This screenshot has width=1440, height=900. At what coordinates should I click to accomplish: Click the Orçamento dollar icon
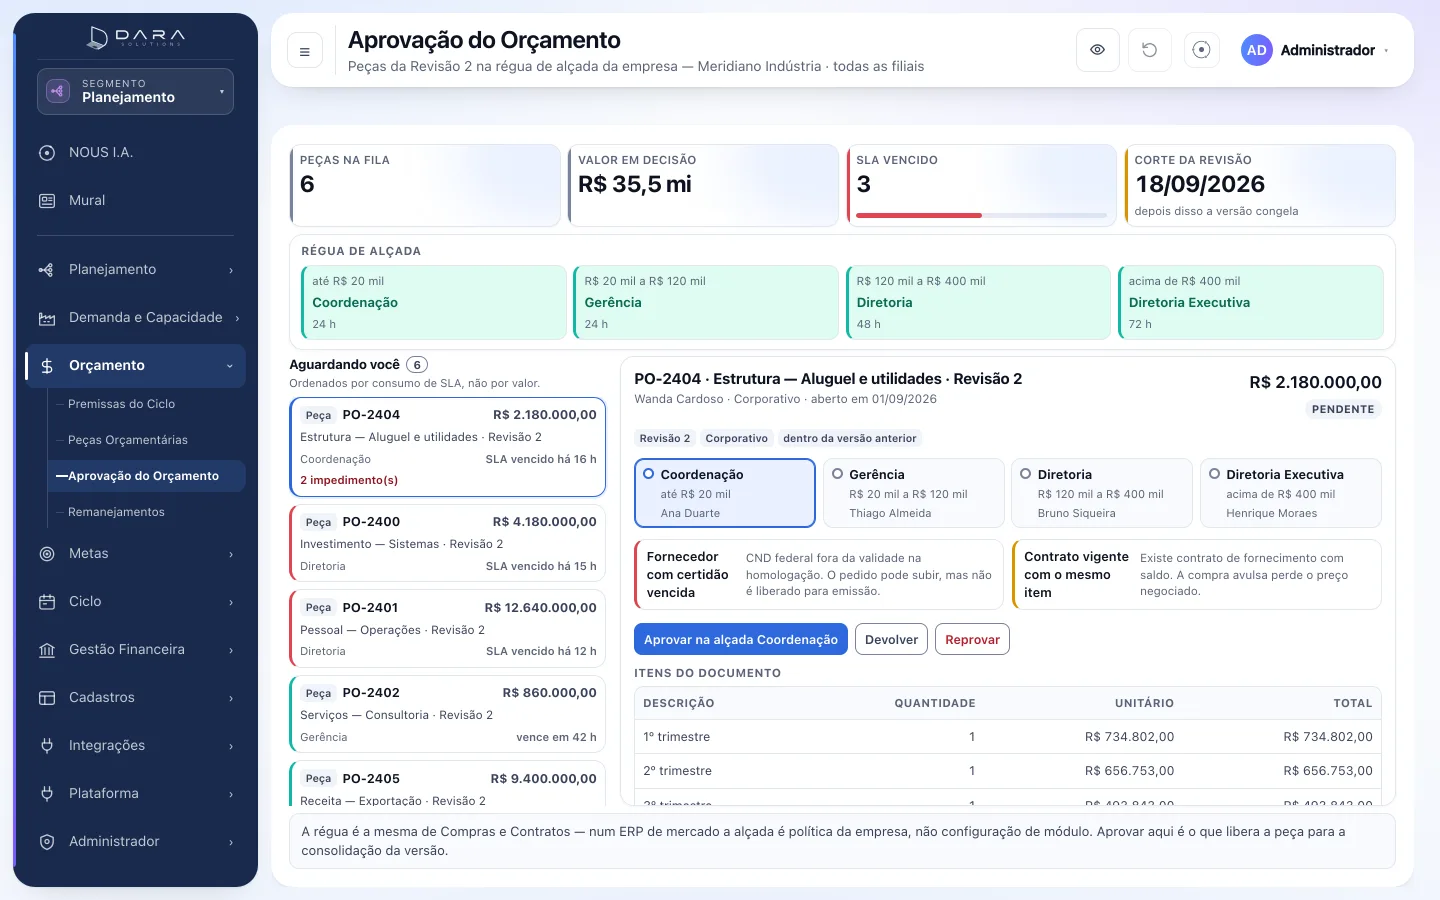point(46,366)
